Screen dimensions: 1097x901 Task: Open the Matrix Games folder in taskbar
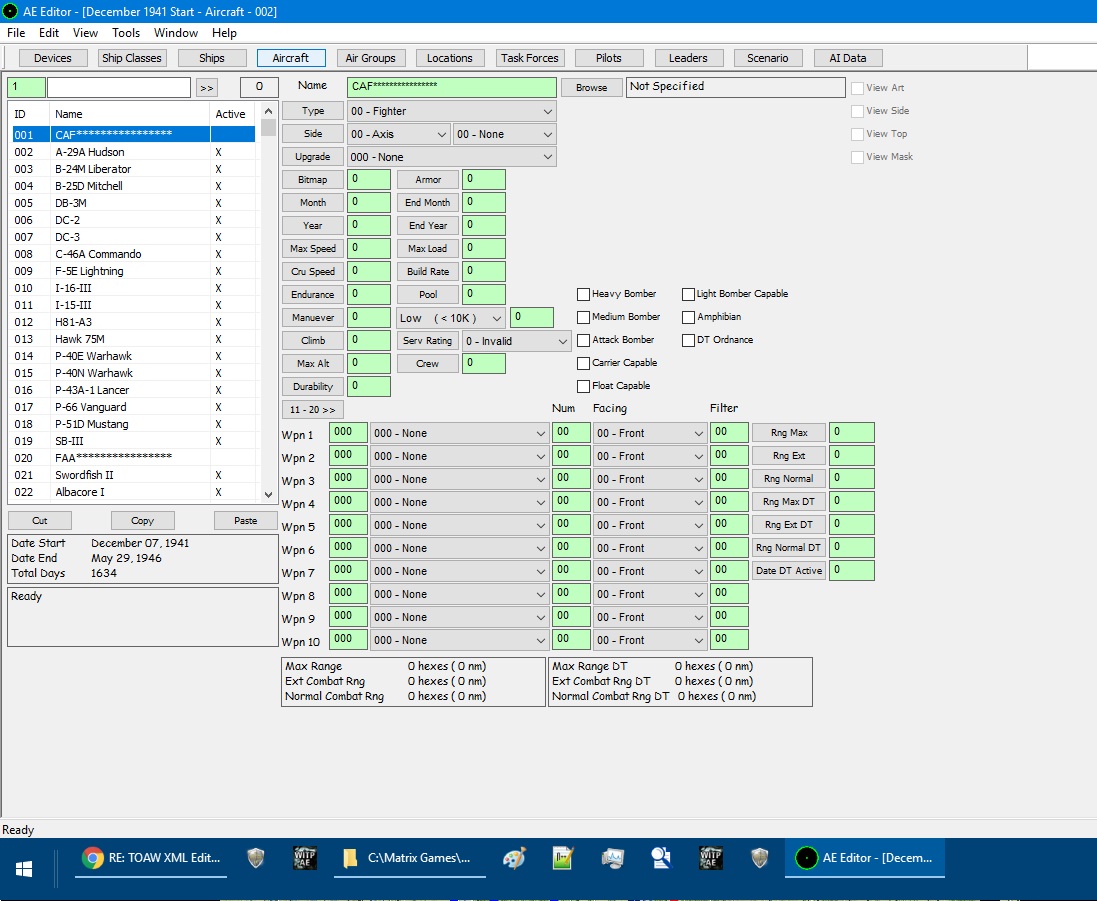(410, 858)
